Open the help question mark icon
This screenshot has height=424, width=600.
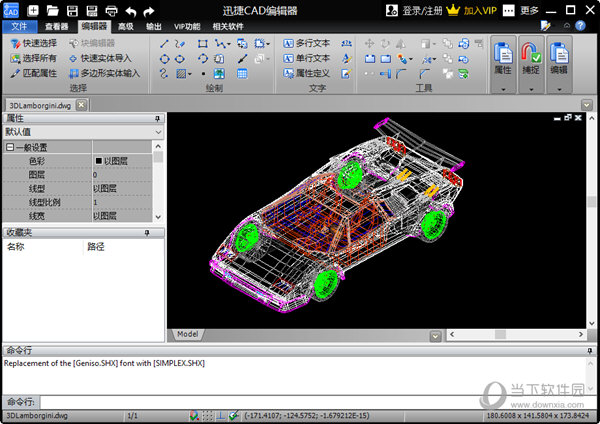580,26
